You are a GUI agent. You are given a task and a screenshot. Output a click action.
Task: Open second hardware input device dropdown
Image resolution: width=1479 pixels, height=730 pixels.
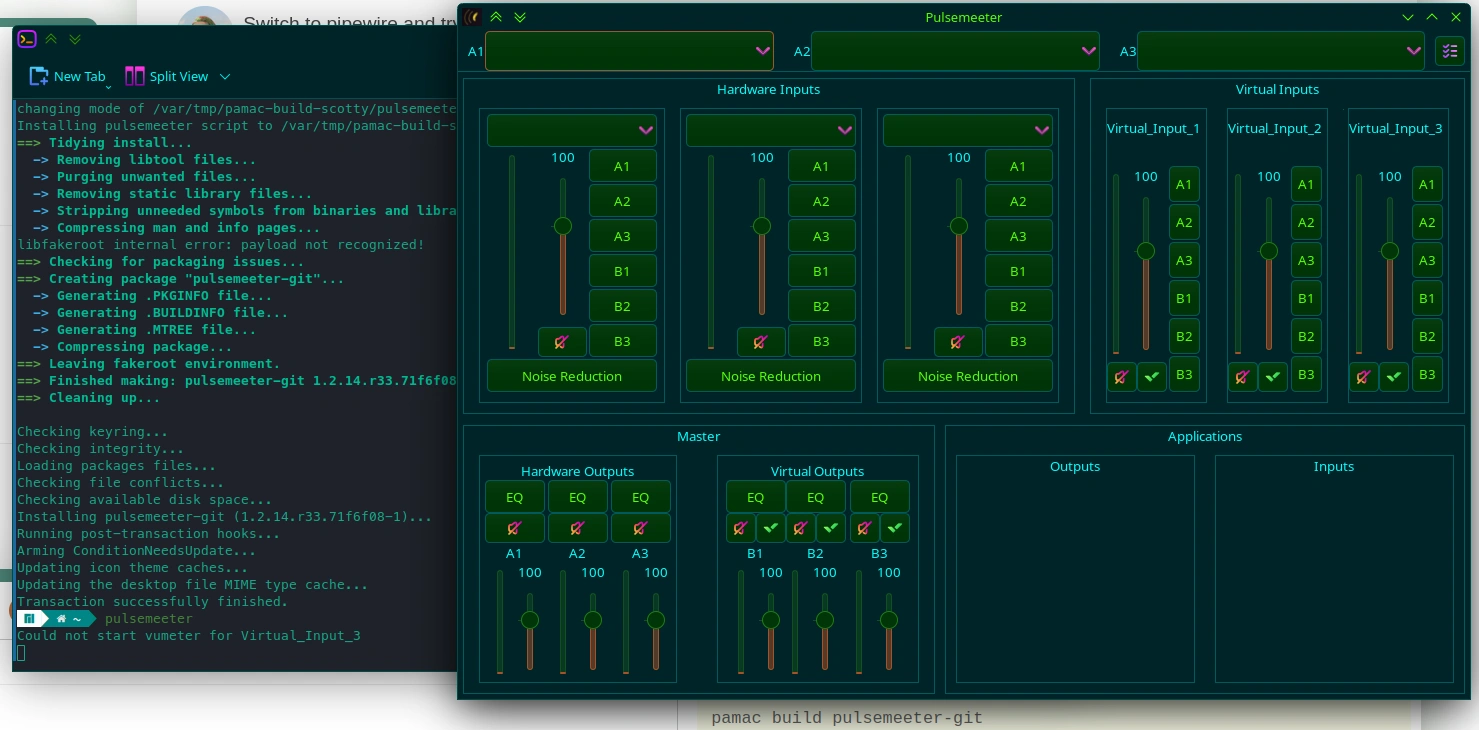tap(771, 130)
